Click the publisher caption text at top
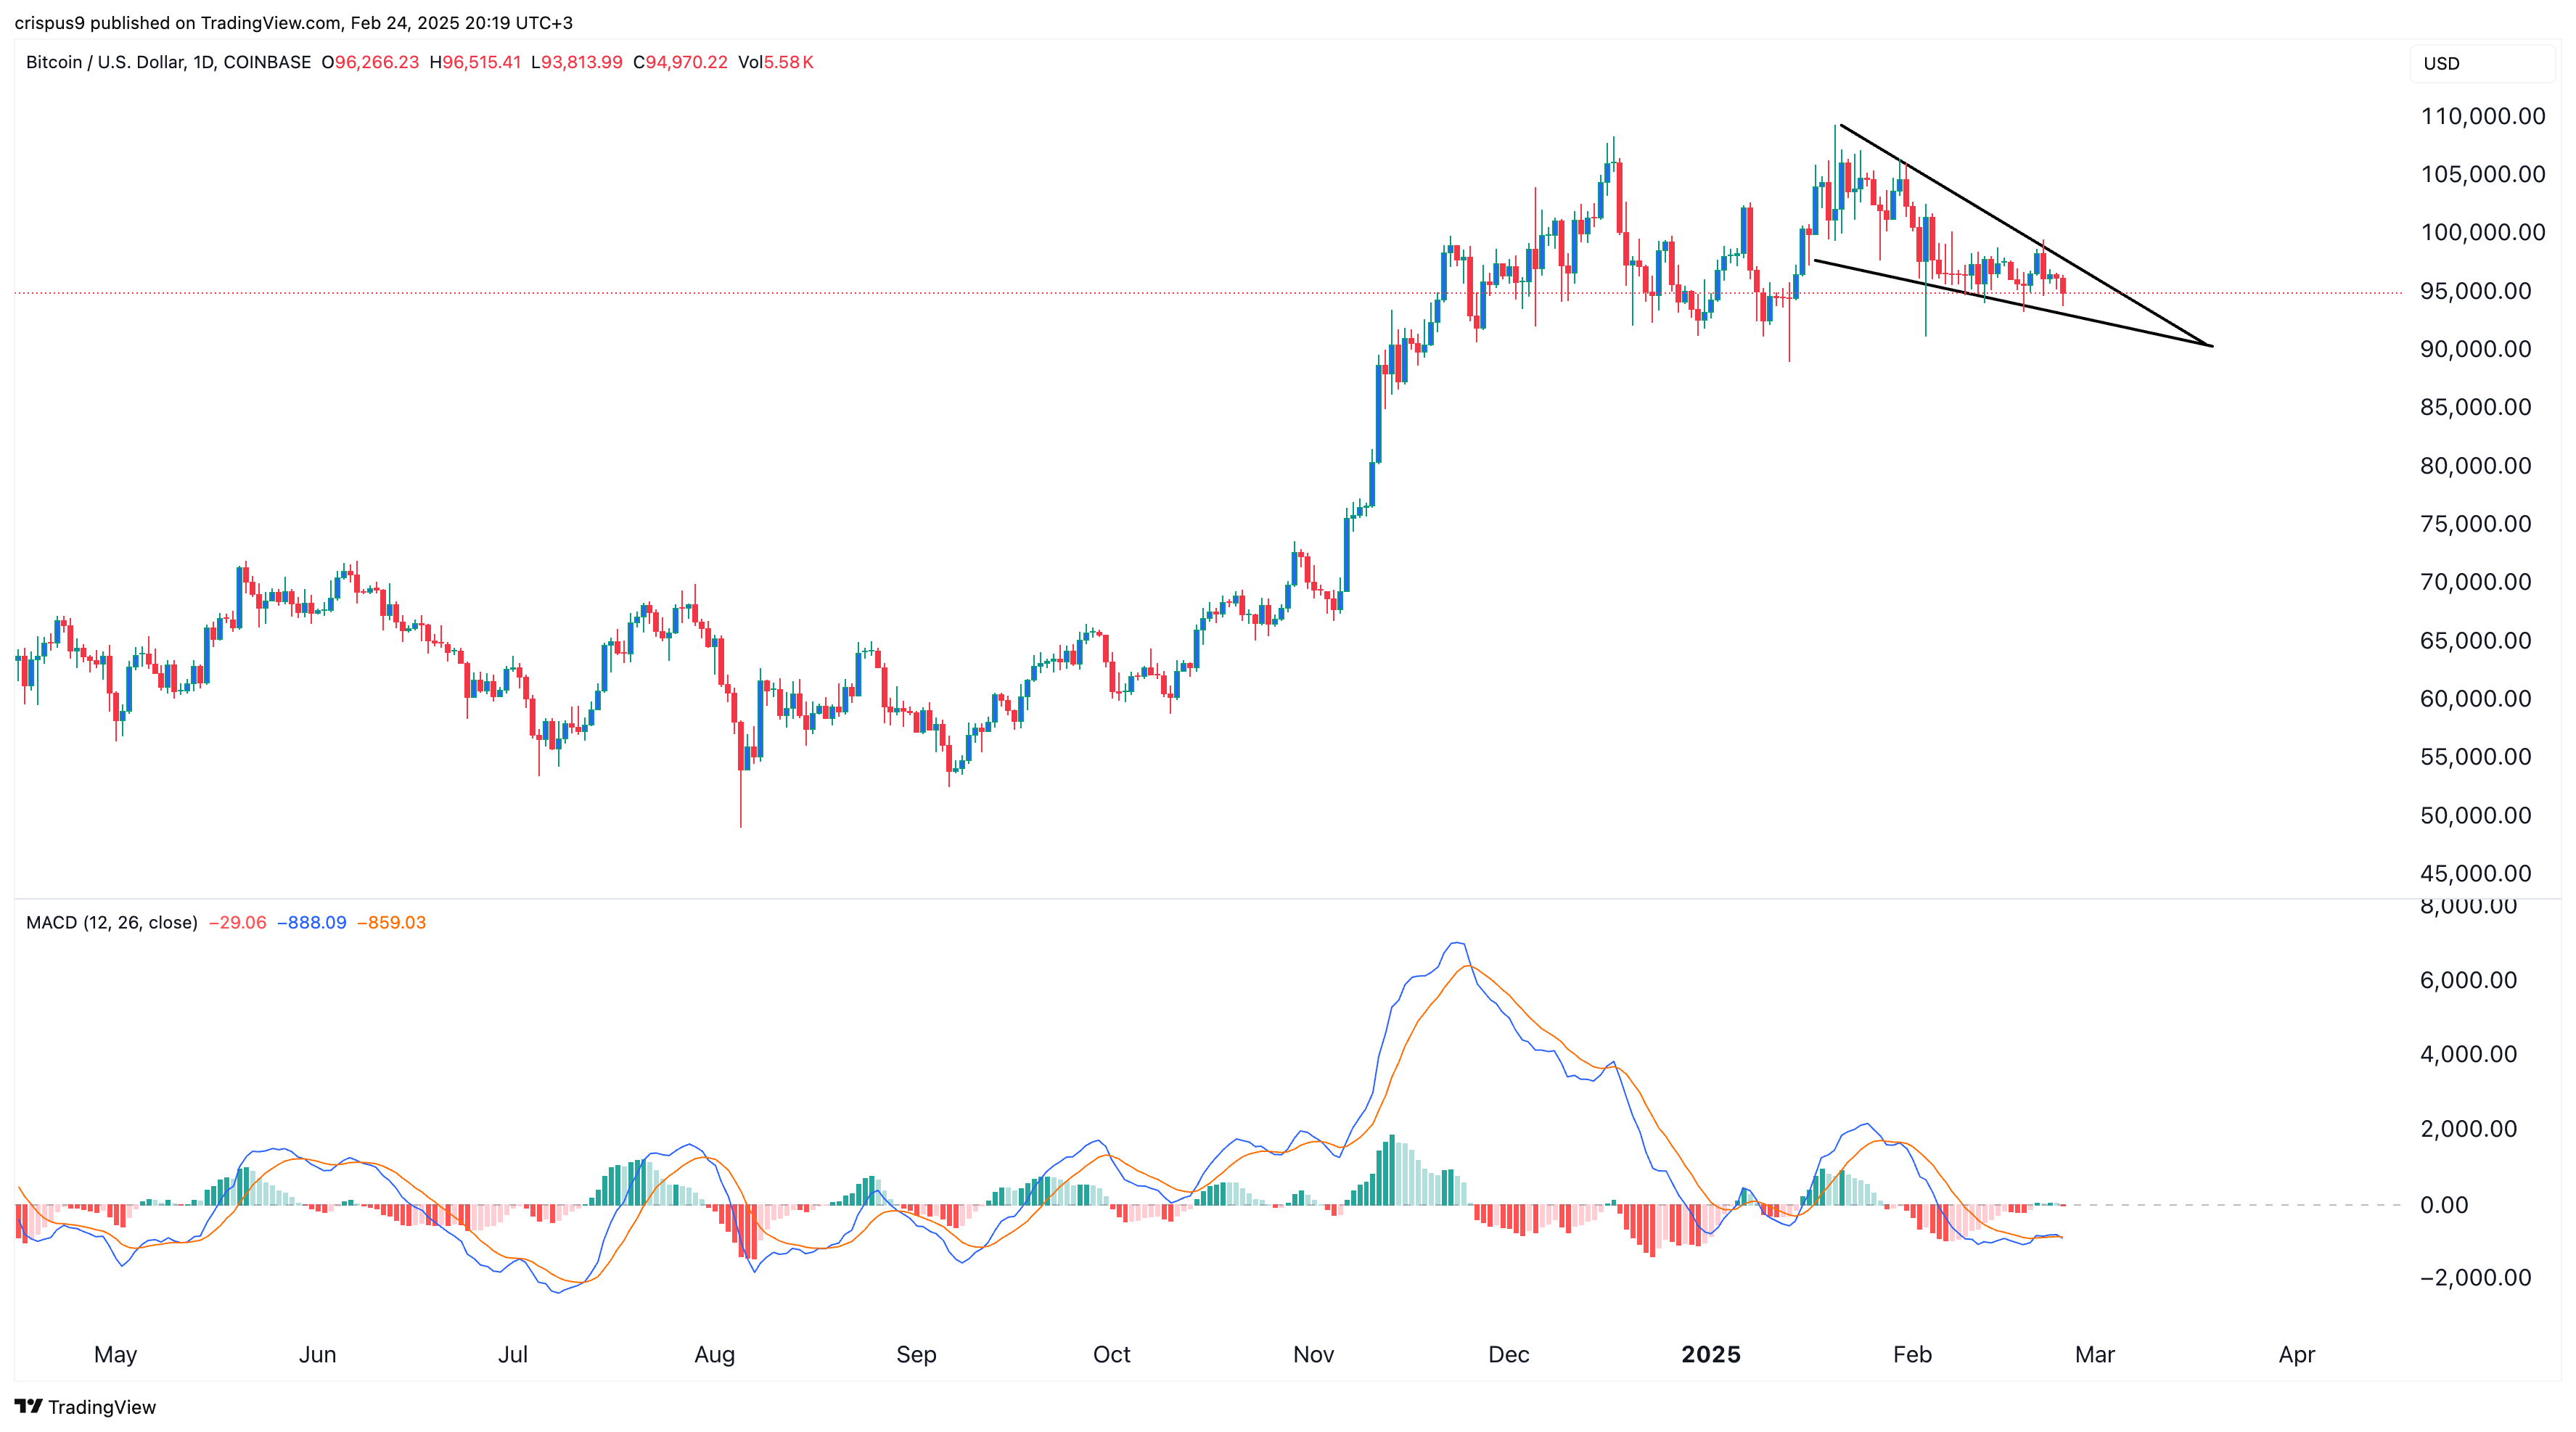The image size is (2576, 1432). coord(293,22)
